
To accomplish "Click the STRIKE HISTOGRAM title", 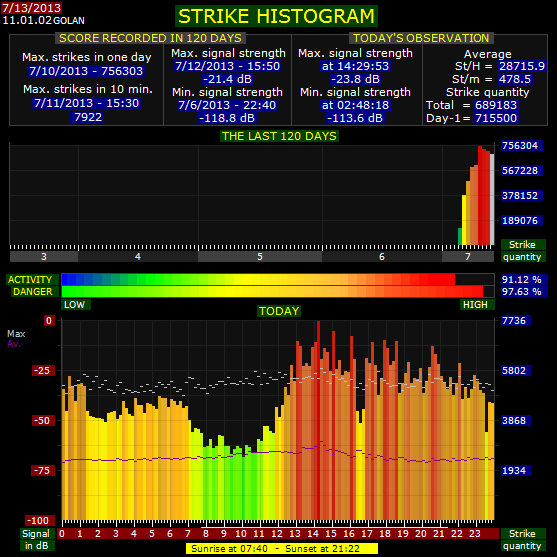I will pos(276,16).
